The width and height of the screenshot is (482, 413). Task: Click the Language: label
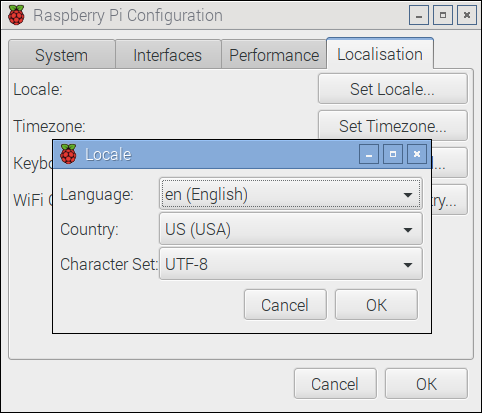pos(97,195)
